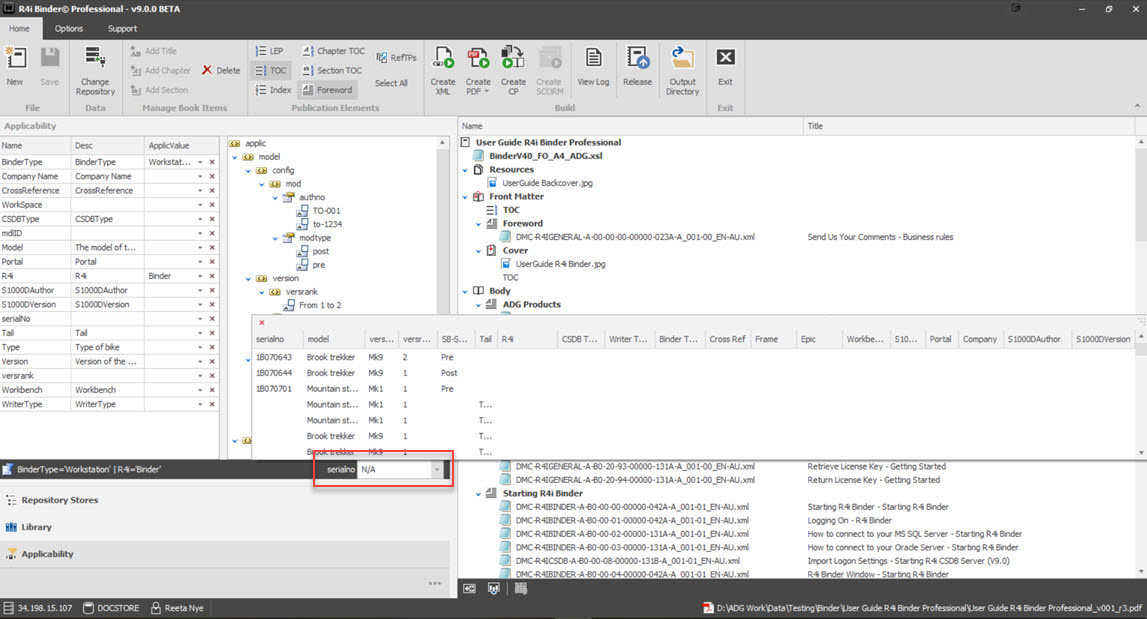Image resolution: width=1147 pixels, height=619 pixels.
Task: Click the serial grid vertical scrollbar
Action: tap(1140, 395)
